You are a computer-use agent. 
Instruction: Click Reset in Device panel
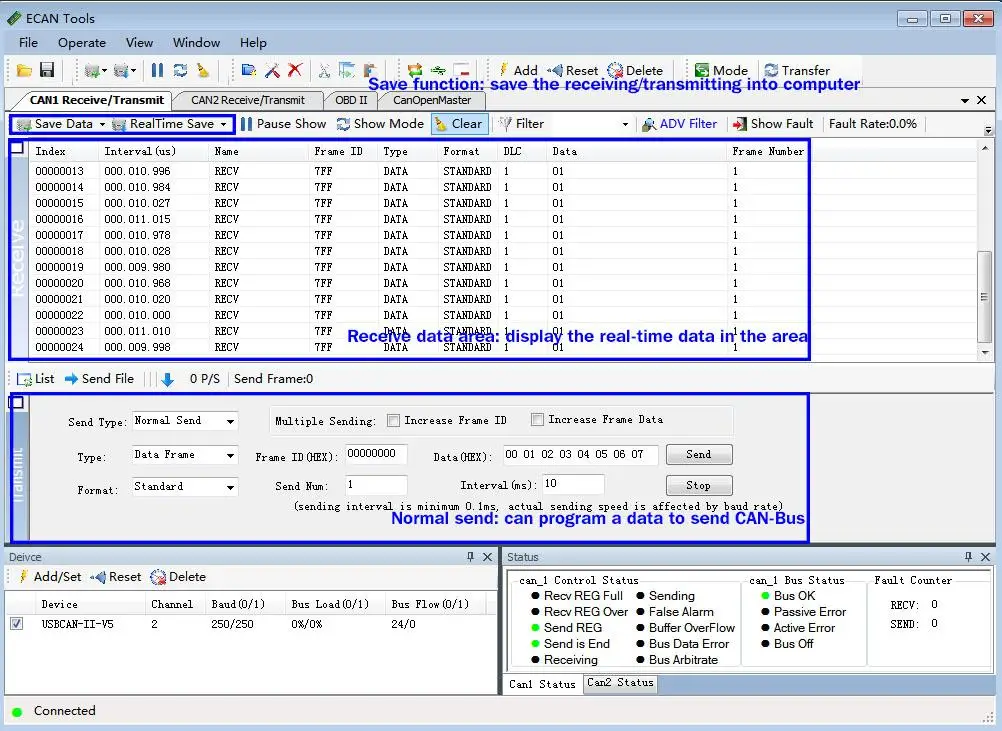116,577
